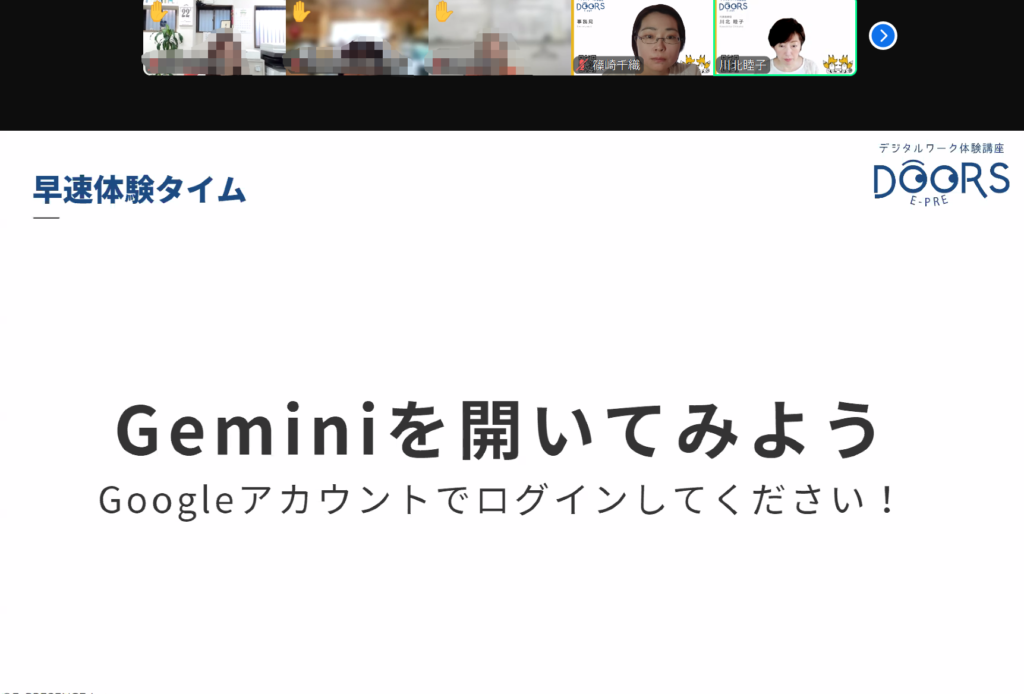The image size is (1024, 694).
Task: Click raised hand icon on third participant
Action: tap(443, 11)
